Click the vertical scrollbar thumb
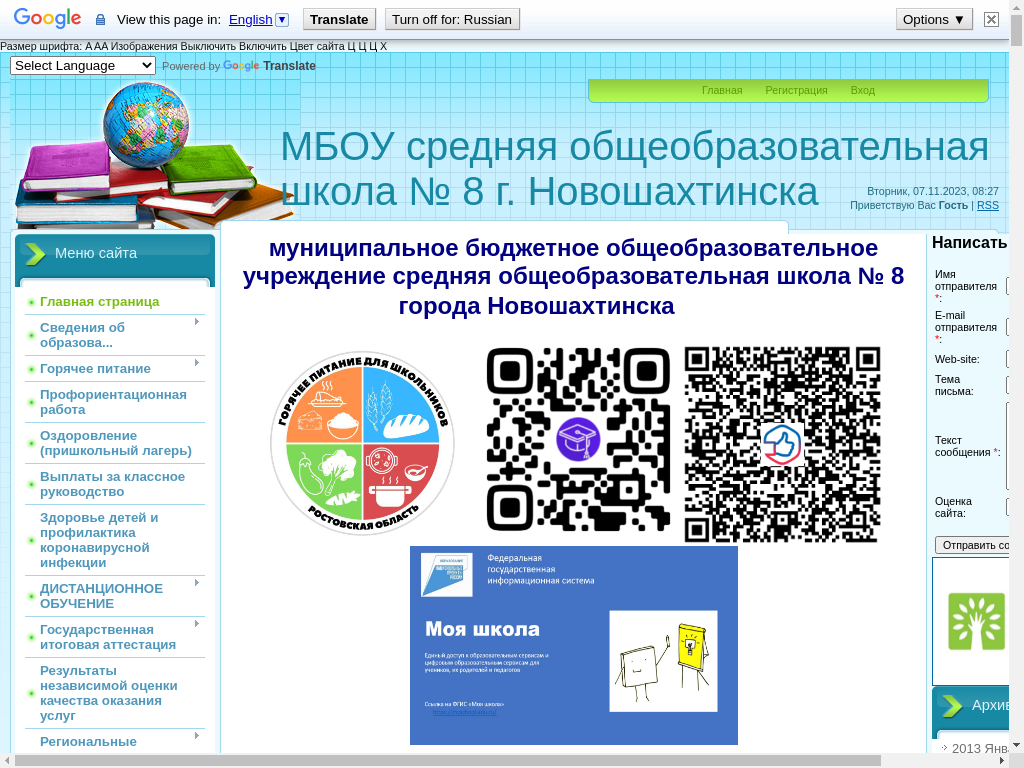This screenshot has width=1024, height=768. point(1016,31)
